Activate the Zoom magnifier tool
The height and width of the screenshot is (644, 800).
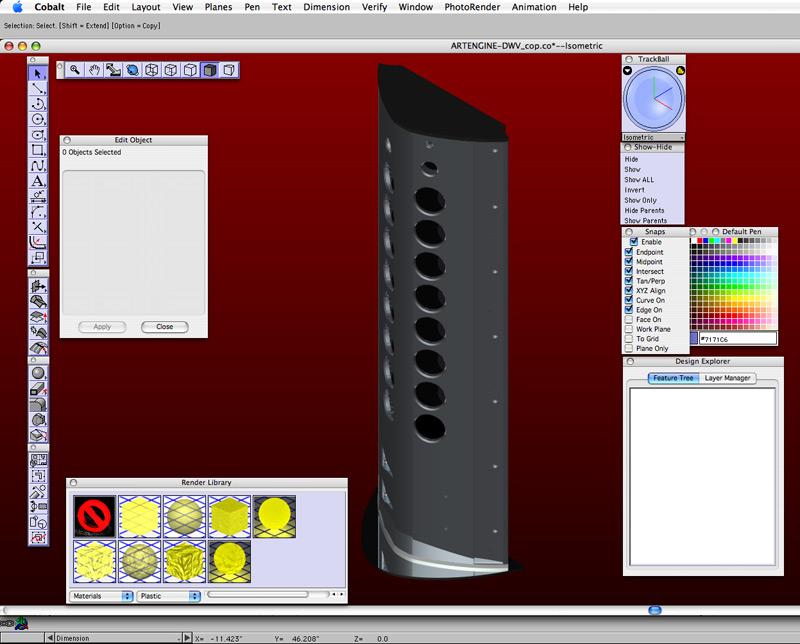74,70
